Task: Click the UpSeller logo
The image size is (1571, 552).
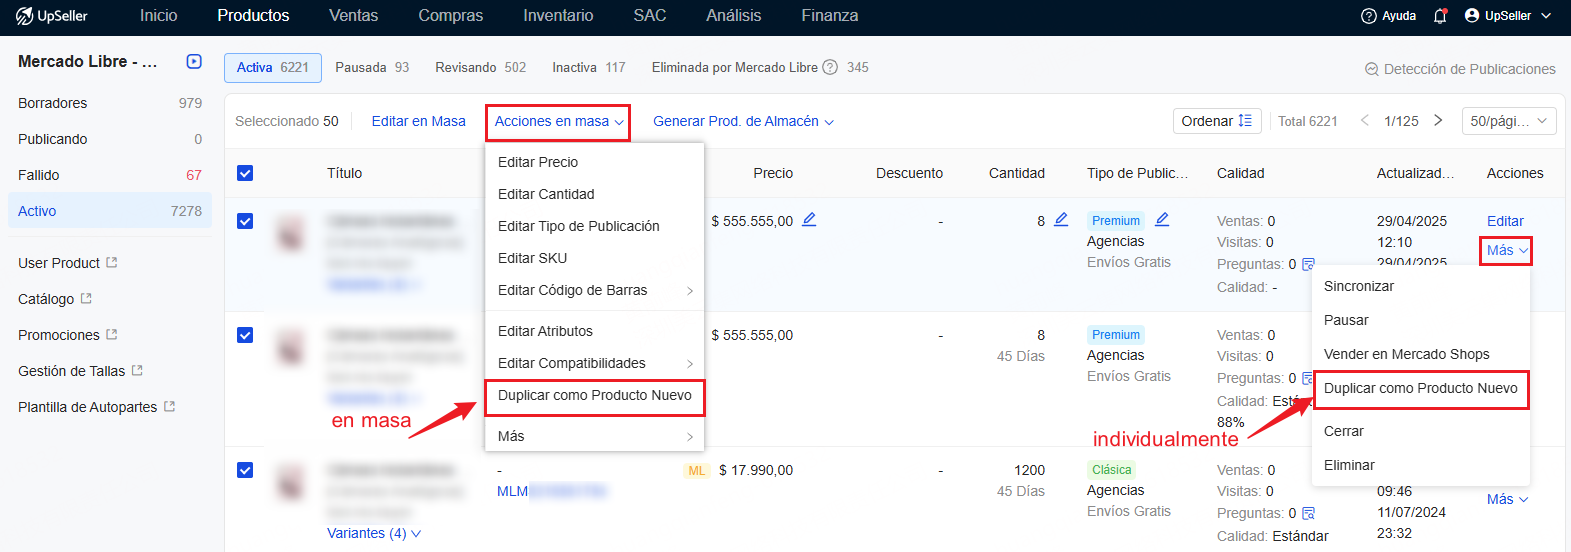Action: [52, 16]
